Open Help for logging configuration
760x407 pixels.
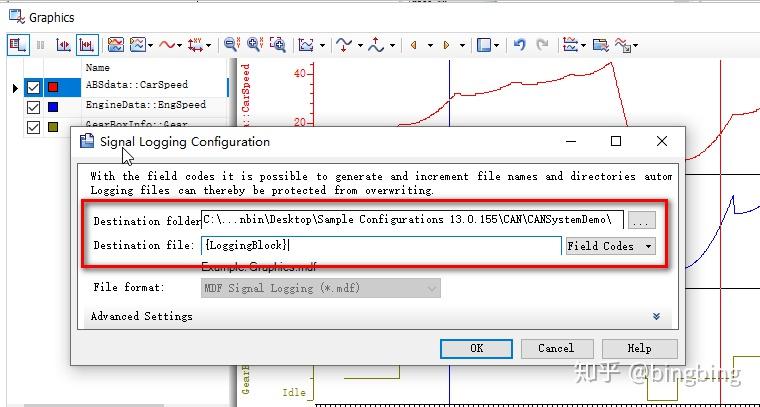pos(639,348)
